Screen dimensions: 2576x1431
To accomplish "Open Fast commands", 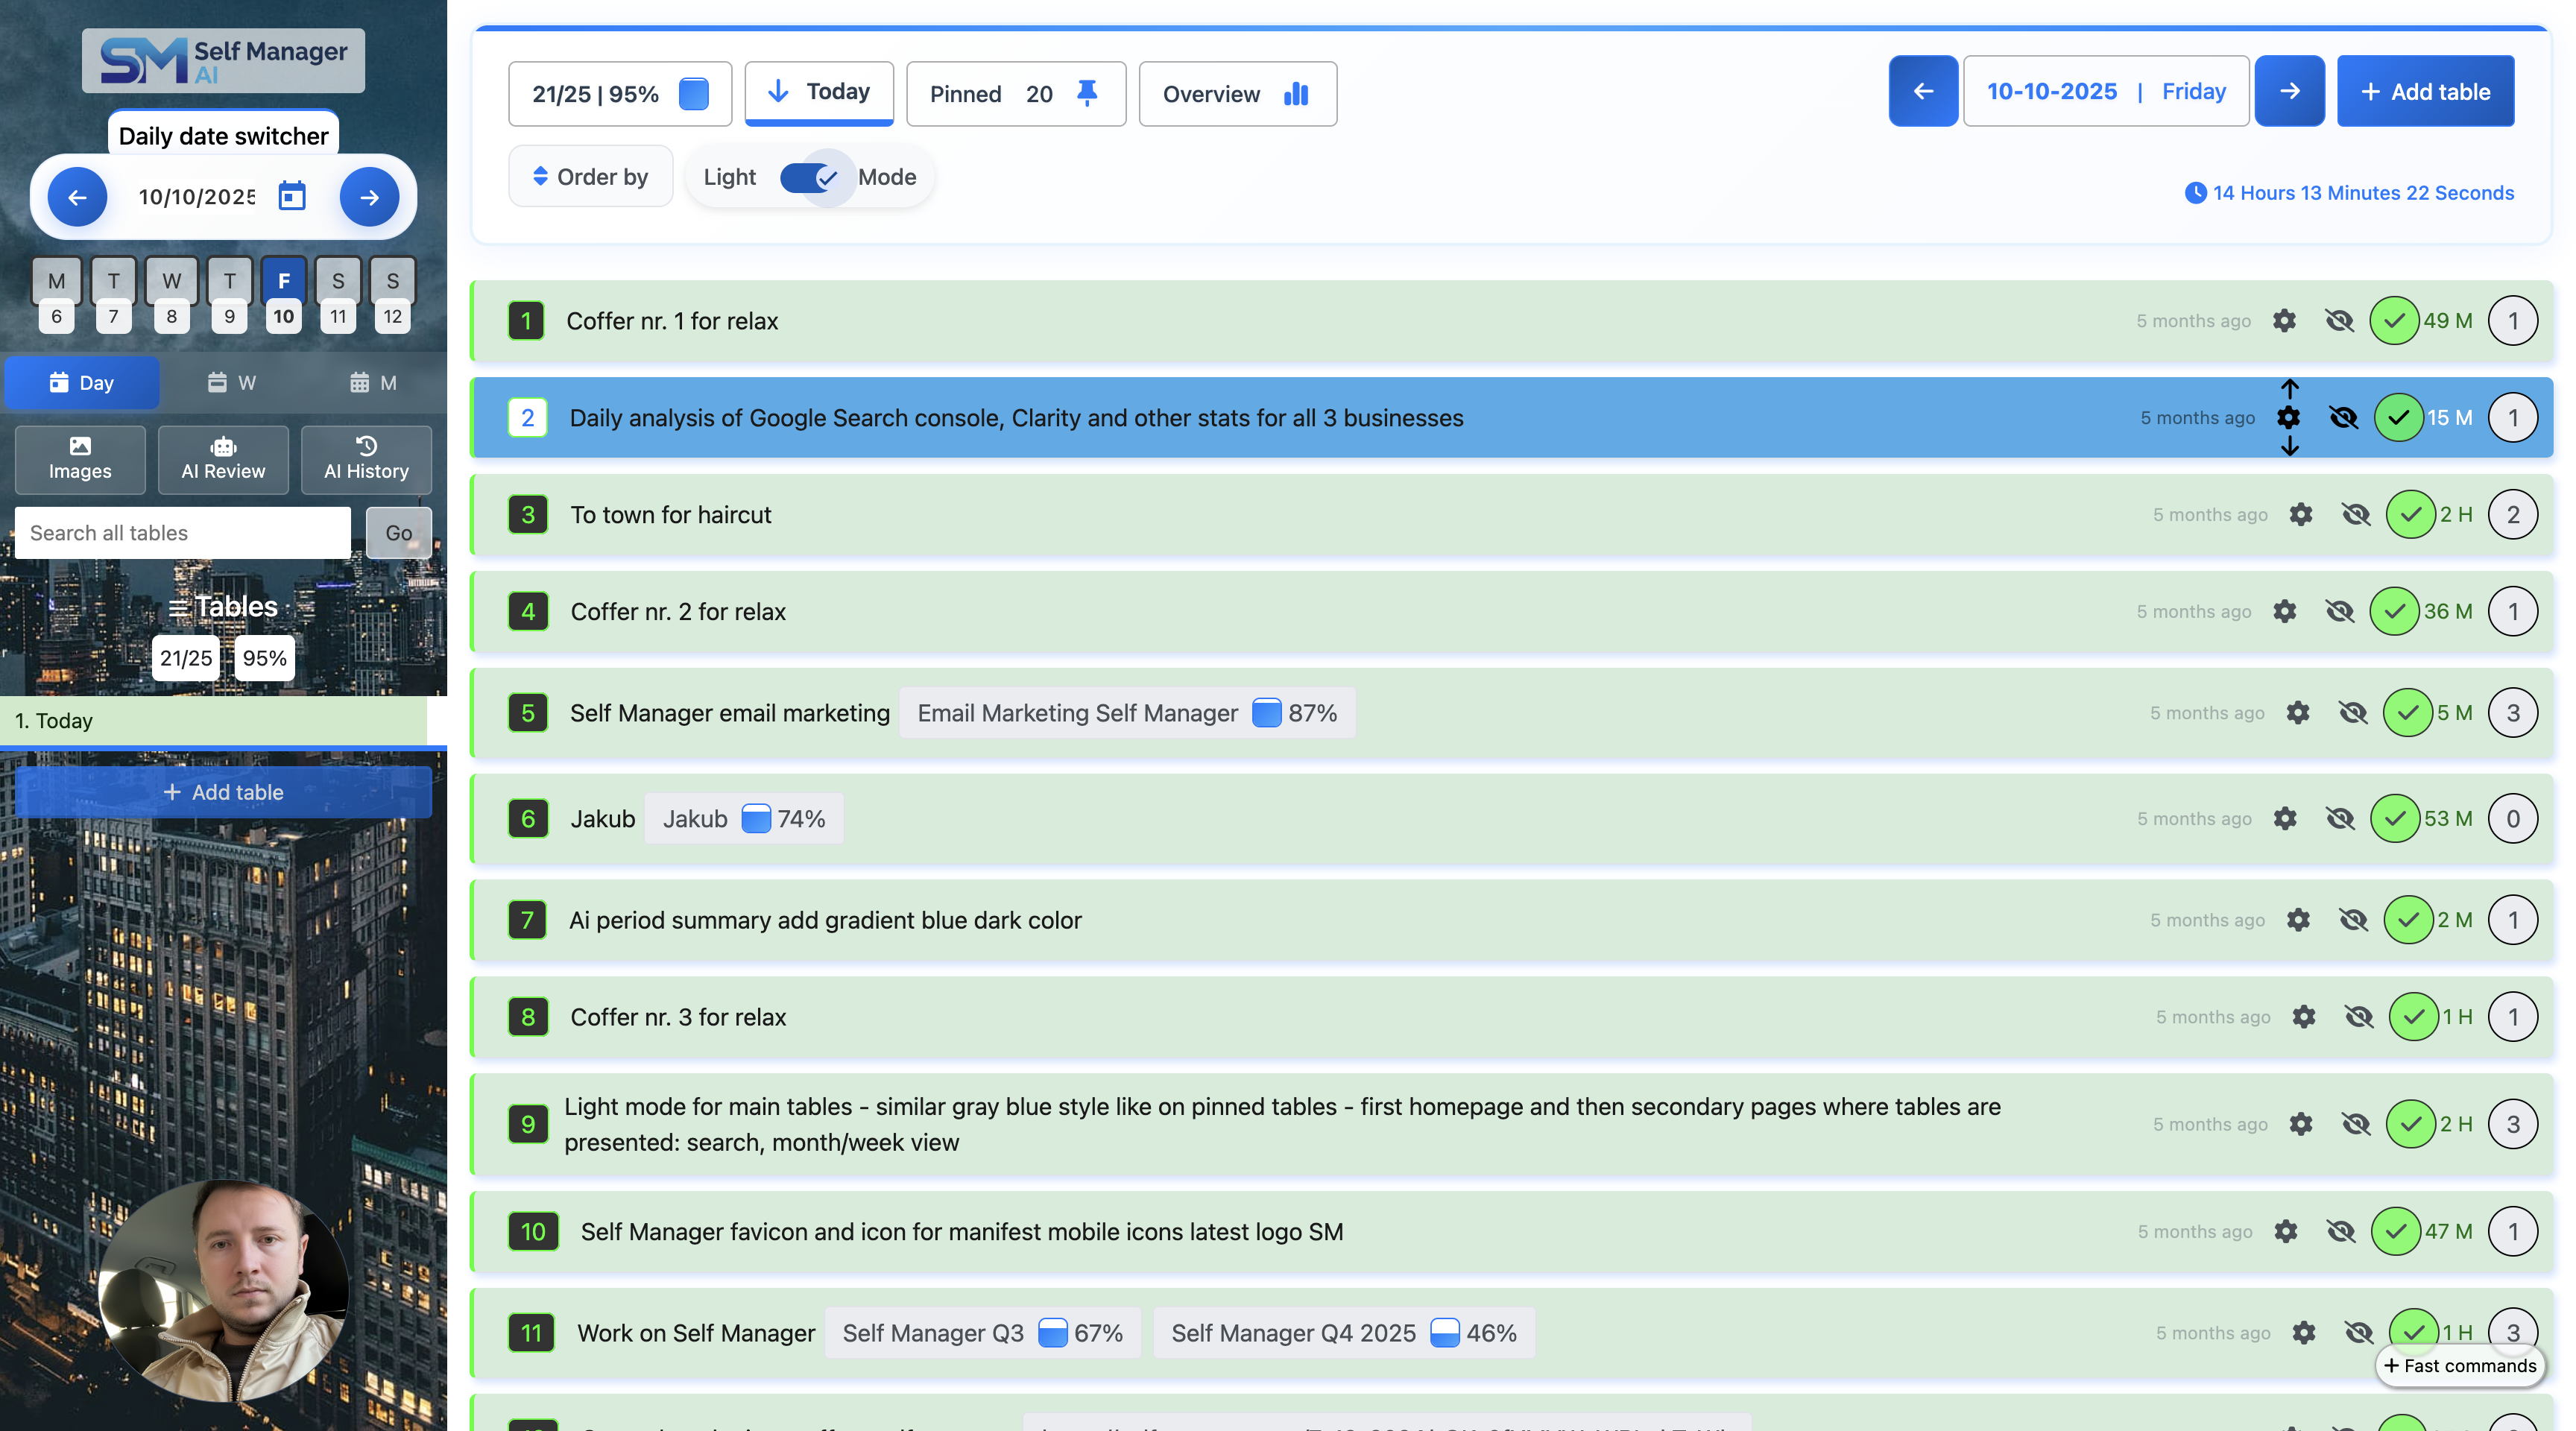I will (x=2460, y=1366).
